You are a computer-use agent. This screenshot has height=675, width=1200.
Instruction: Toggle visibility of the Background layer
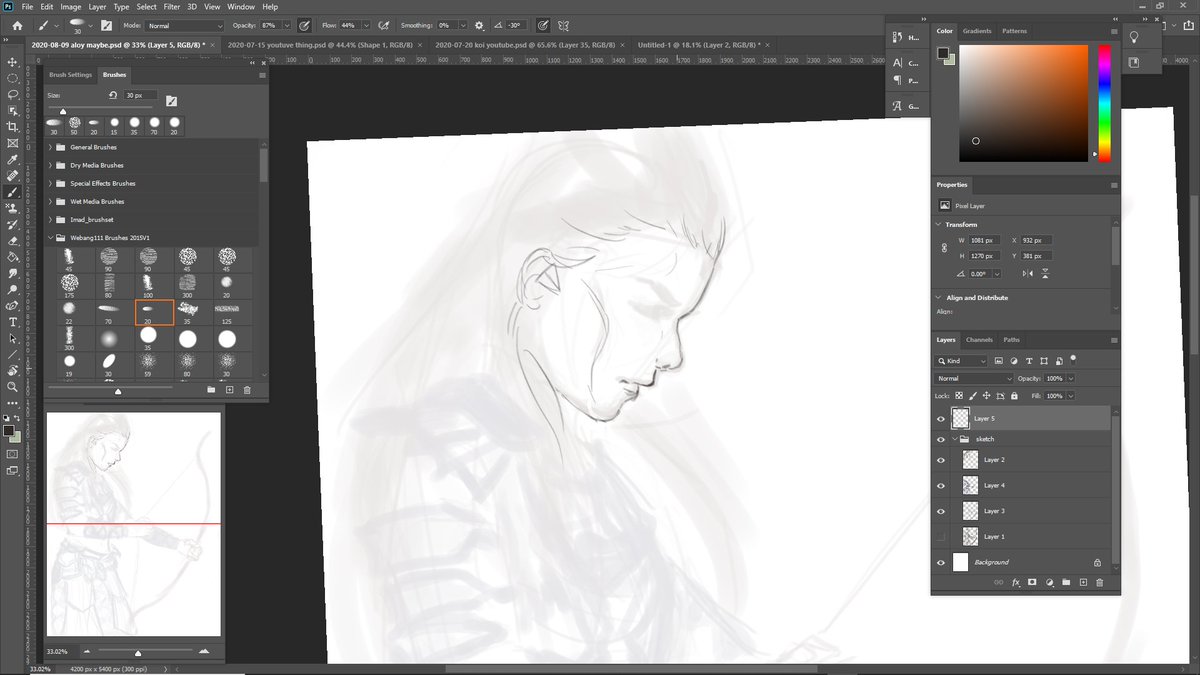click(940, 562)
